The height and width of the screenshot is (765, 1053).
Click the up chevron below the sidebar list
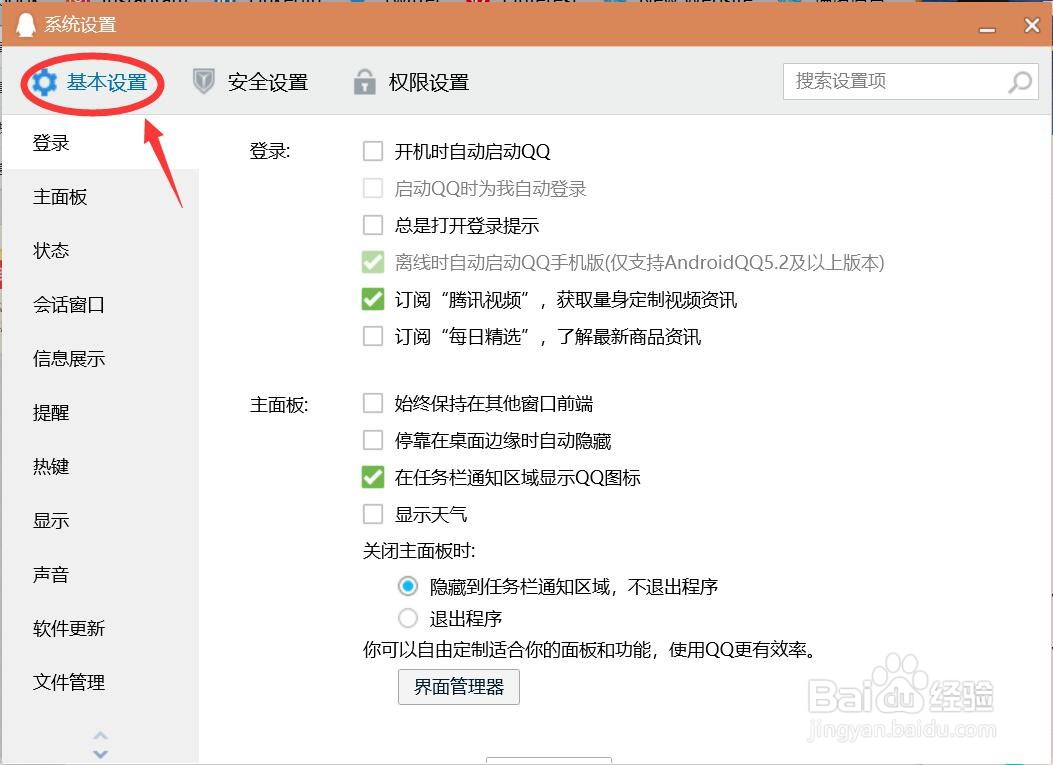[x=101, y=735]
